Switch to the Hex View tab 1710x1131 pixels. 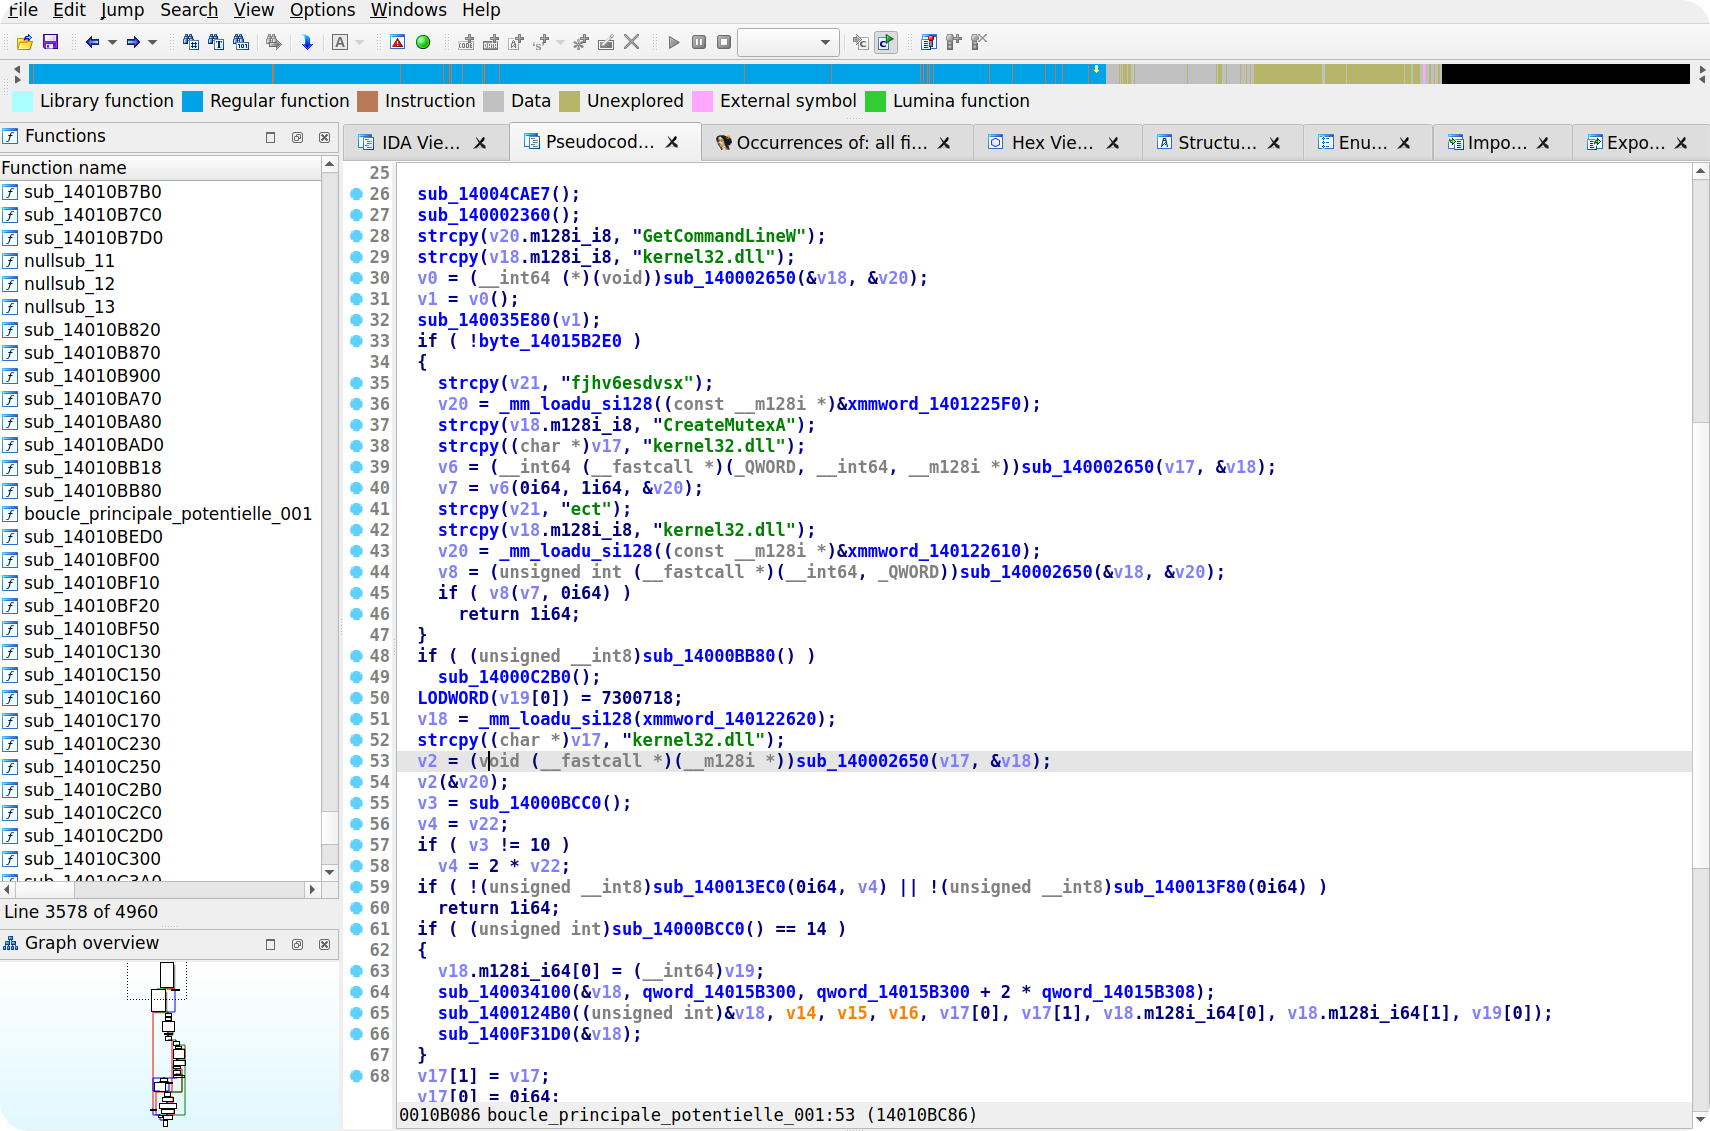point(1052,143)
